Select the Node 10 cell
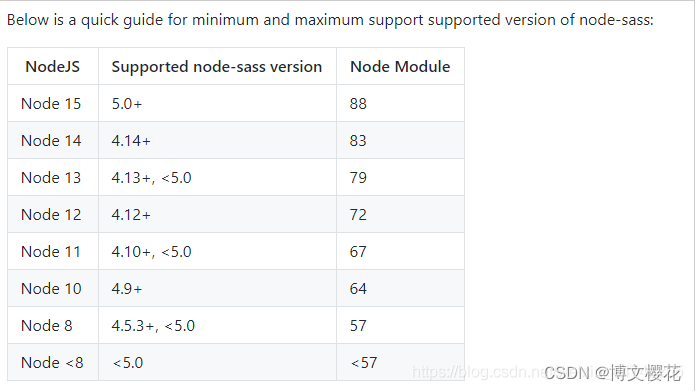The image size is (696, 391). [51, 288]
